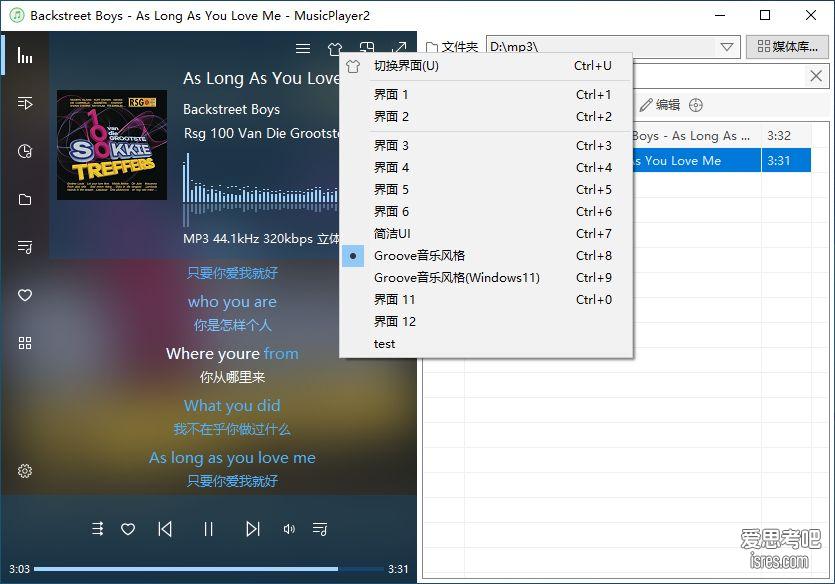Open the volume speaker control

tap(289, 529)
